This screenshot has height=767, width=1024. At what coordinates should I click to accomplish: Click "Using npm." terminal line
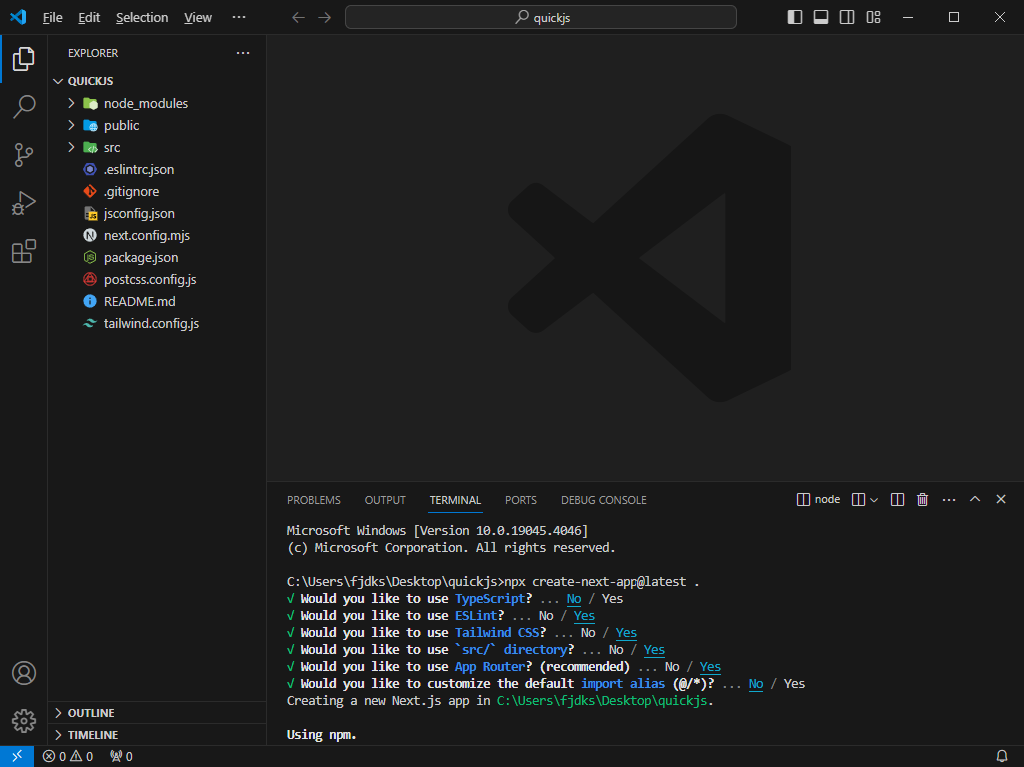click(x=321, y=734)
